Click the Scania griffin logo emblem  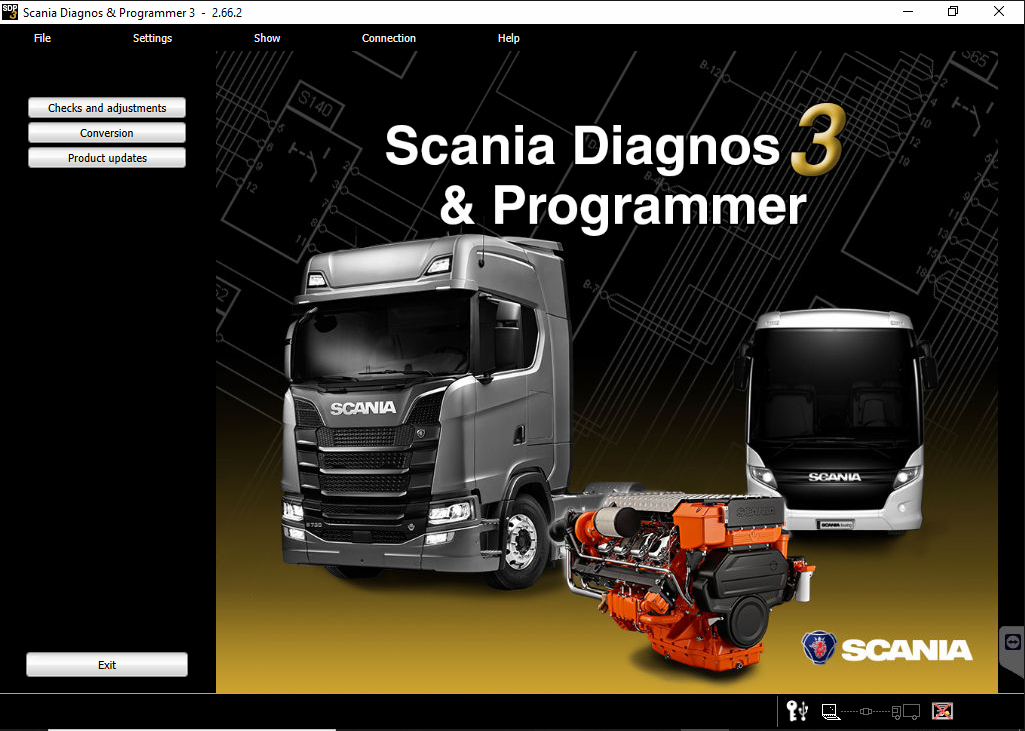819,647
